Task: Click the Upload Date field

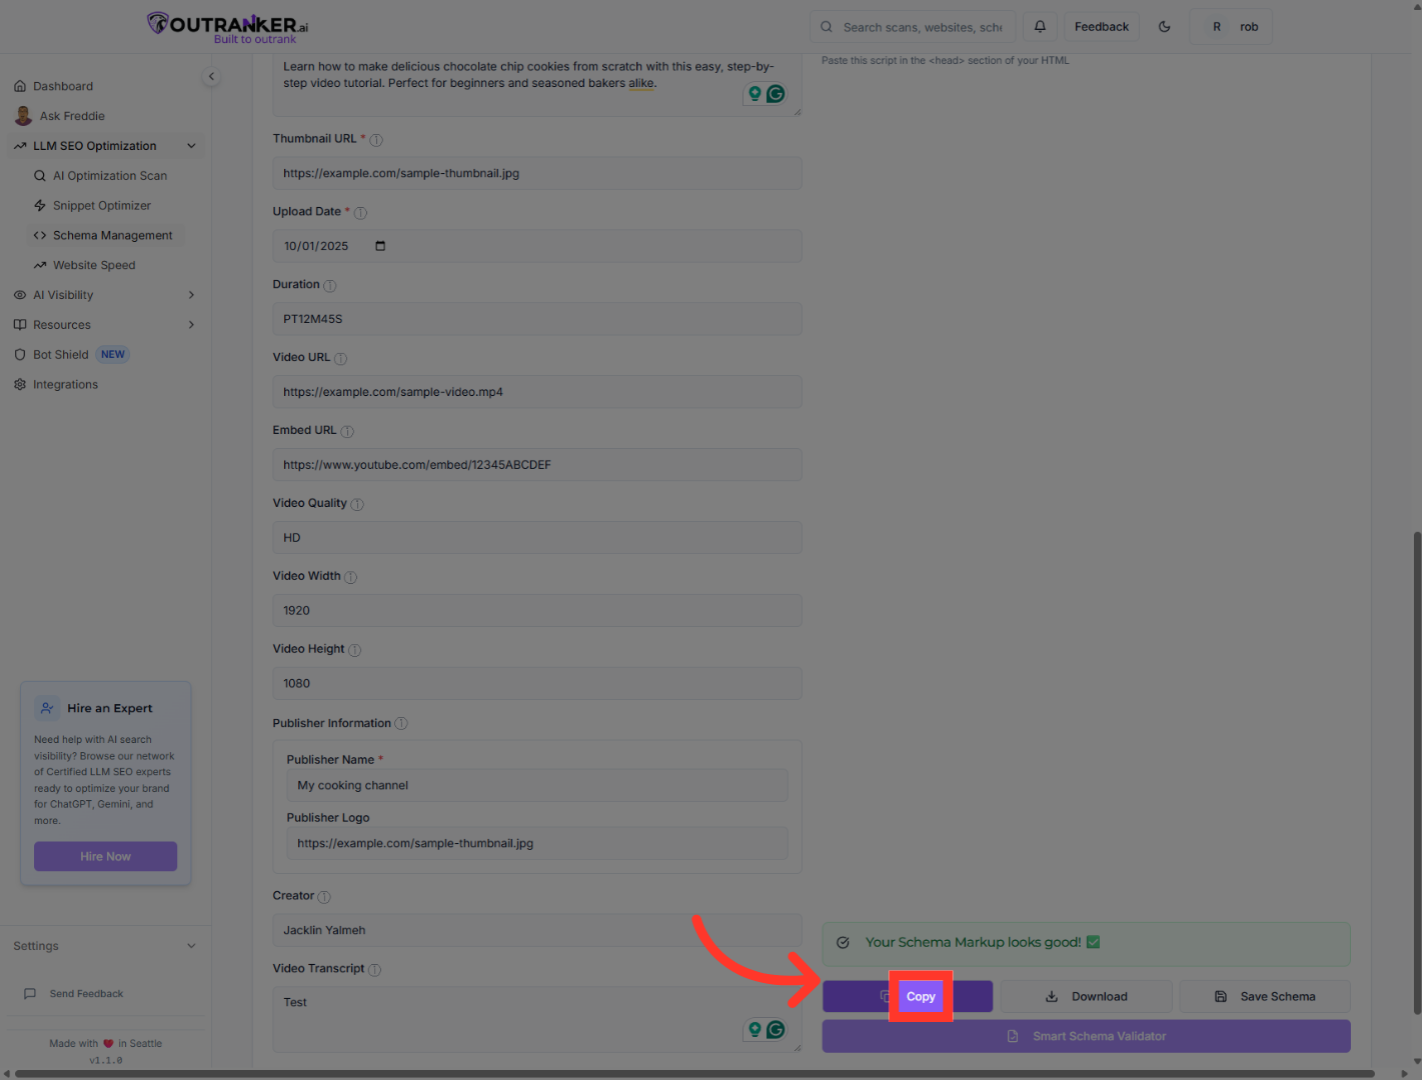Action: click(537, 246)
